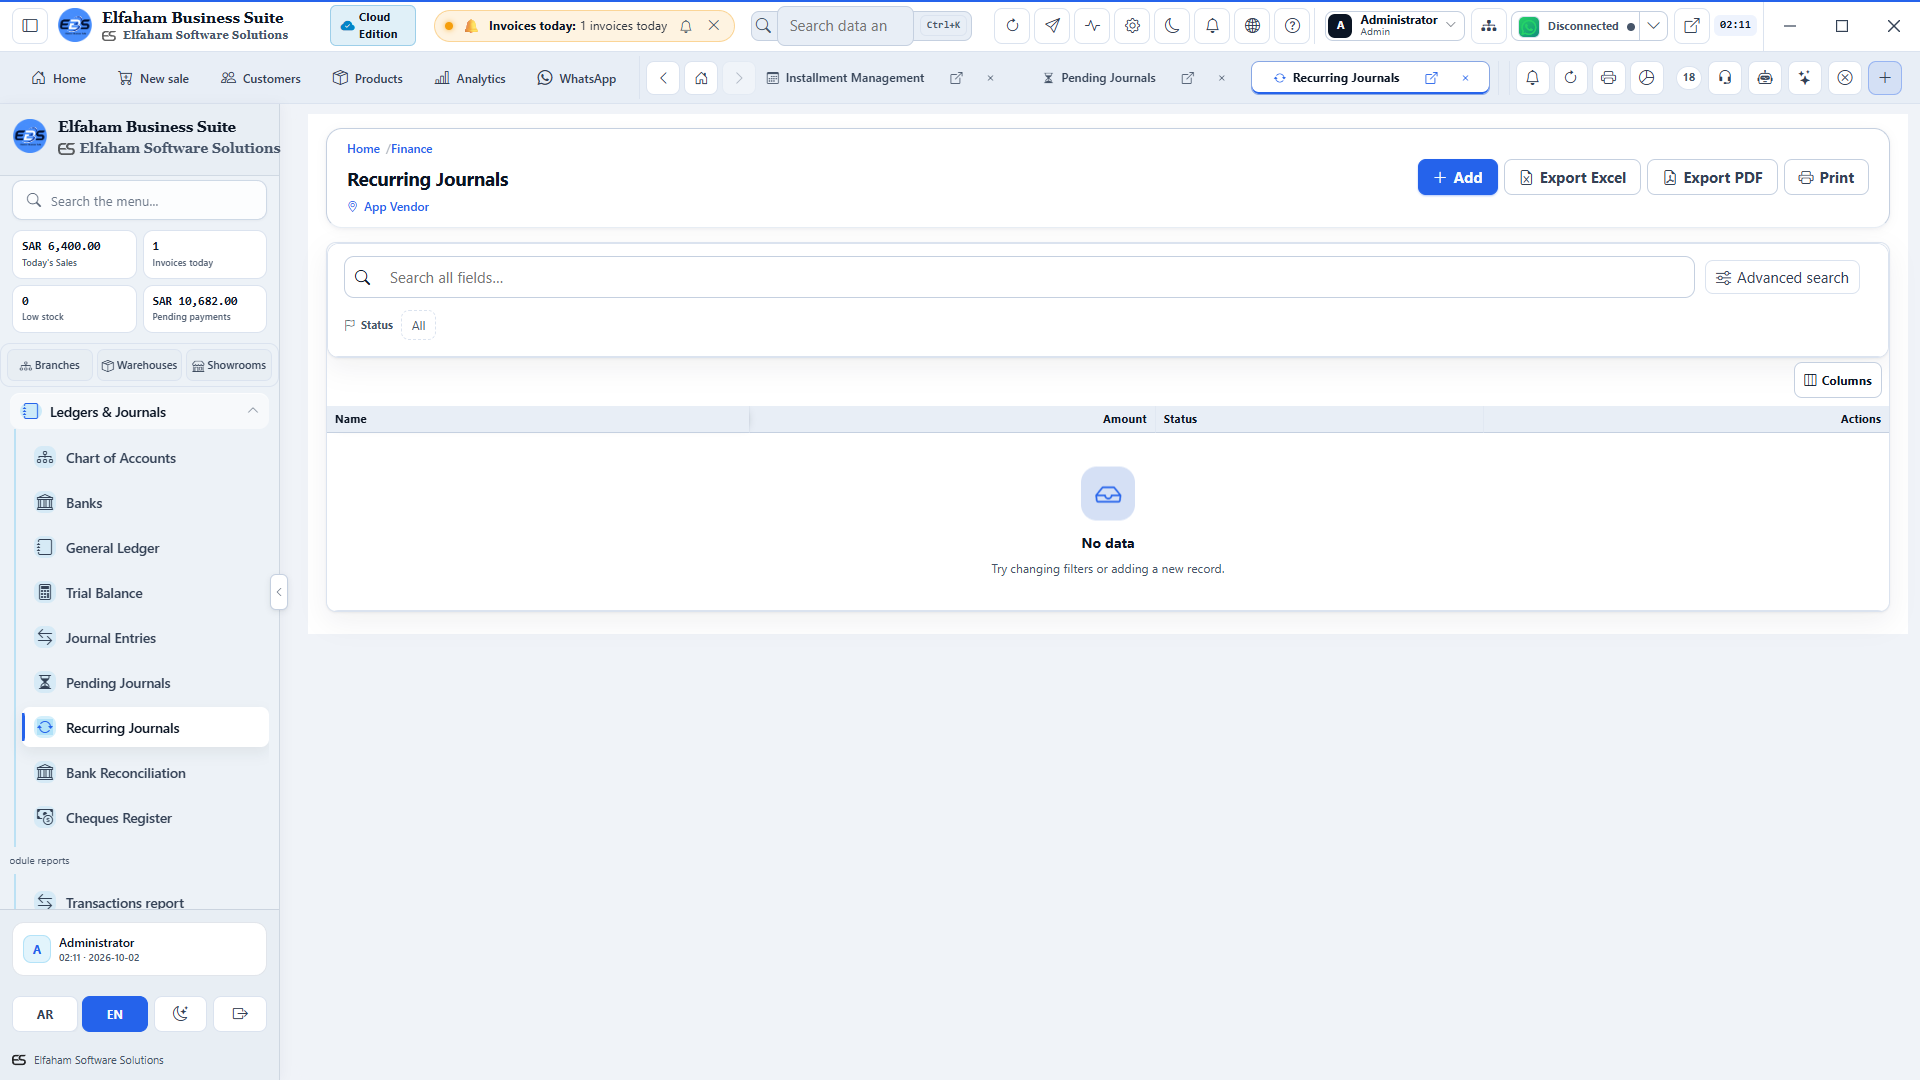1920x1080 pixels.
Task: Toggle dark mode moon icon in header
Action: [x=1172, y=26]
